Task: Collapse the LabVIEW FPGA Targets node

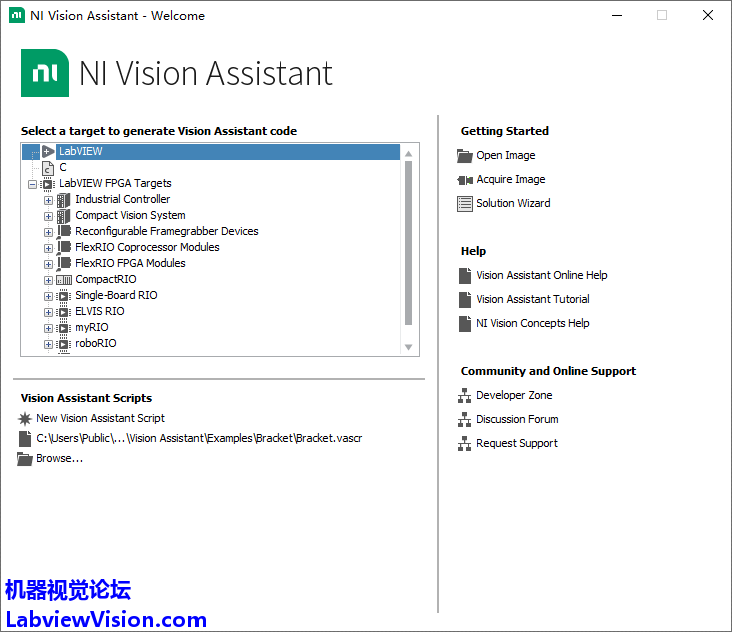Action: coord(32,183)
